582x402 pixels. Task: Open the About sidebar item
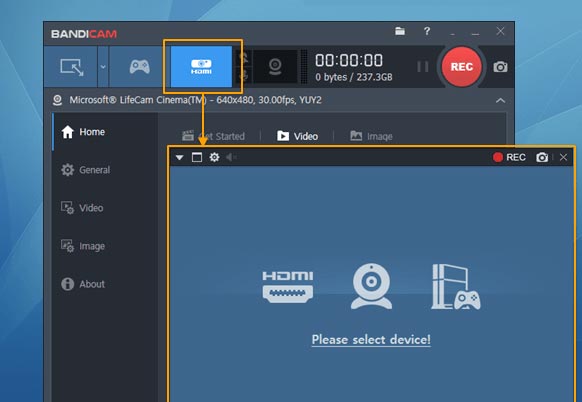point(83,284)
